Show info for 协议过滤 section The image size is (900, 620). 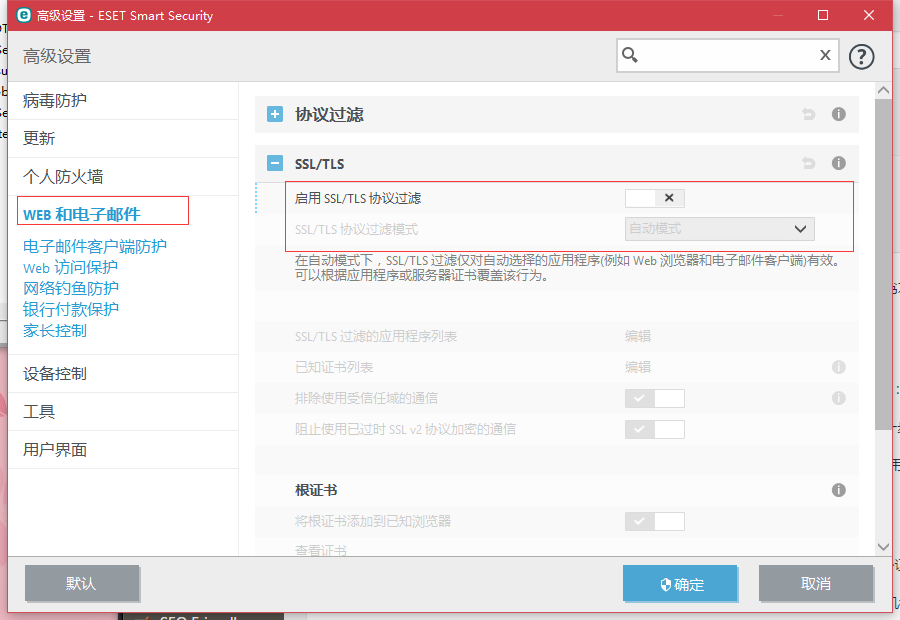[x=838, y=114]
